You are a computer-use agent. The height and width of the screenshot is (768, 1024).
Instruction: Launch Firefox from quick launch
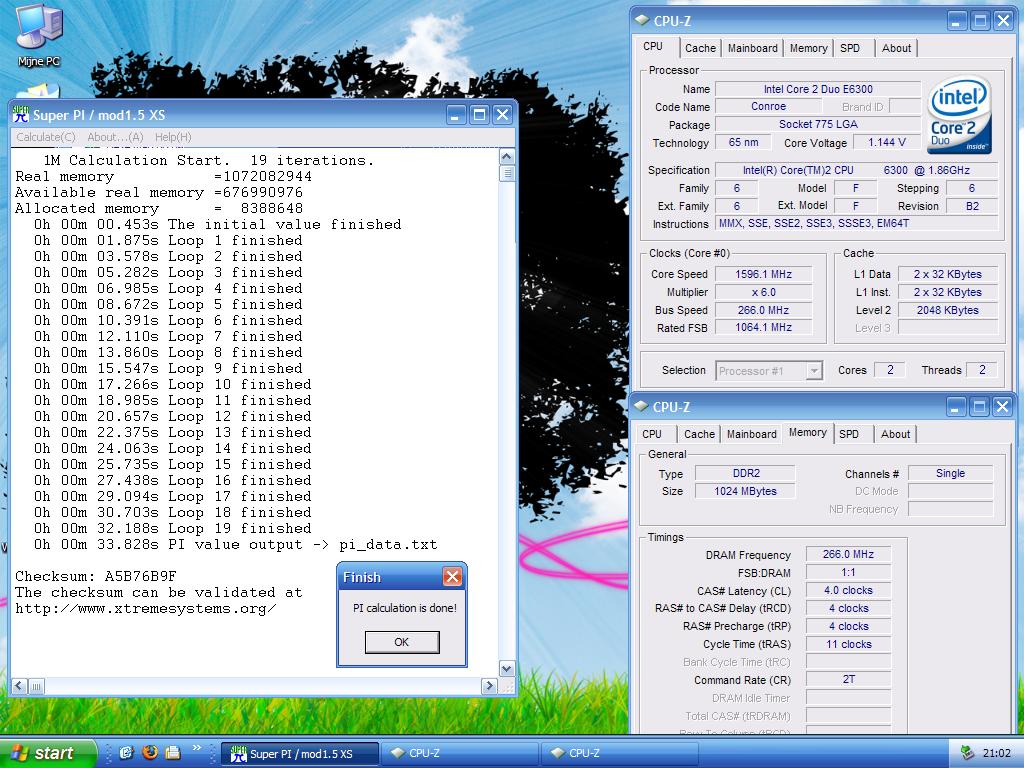tap(150, 753)
